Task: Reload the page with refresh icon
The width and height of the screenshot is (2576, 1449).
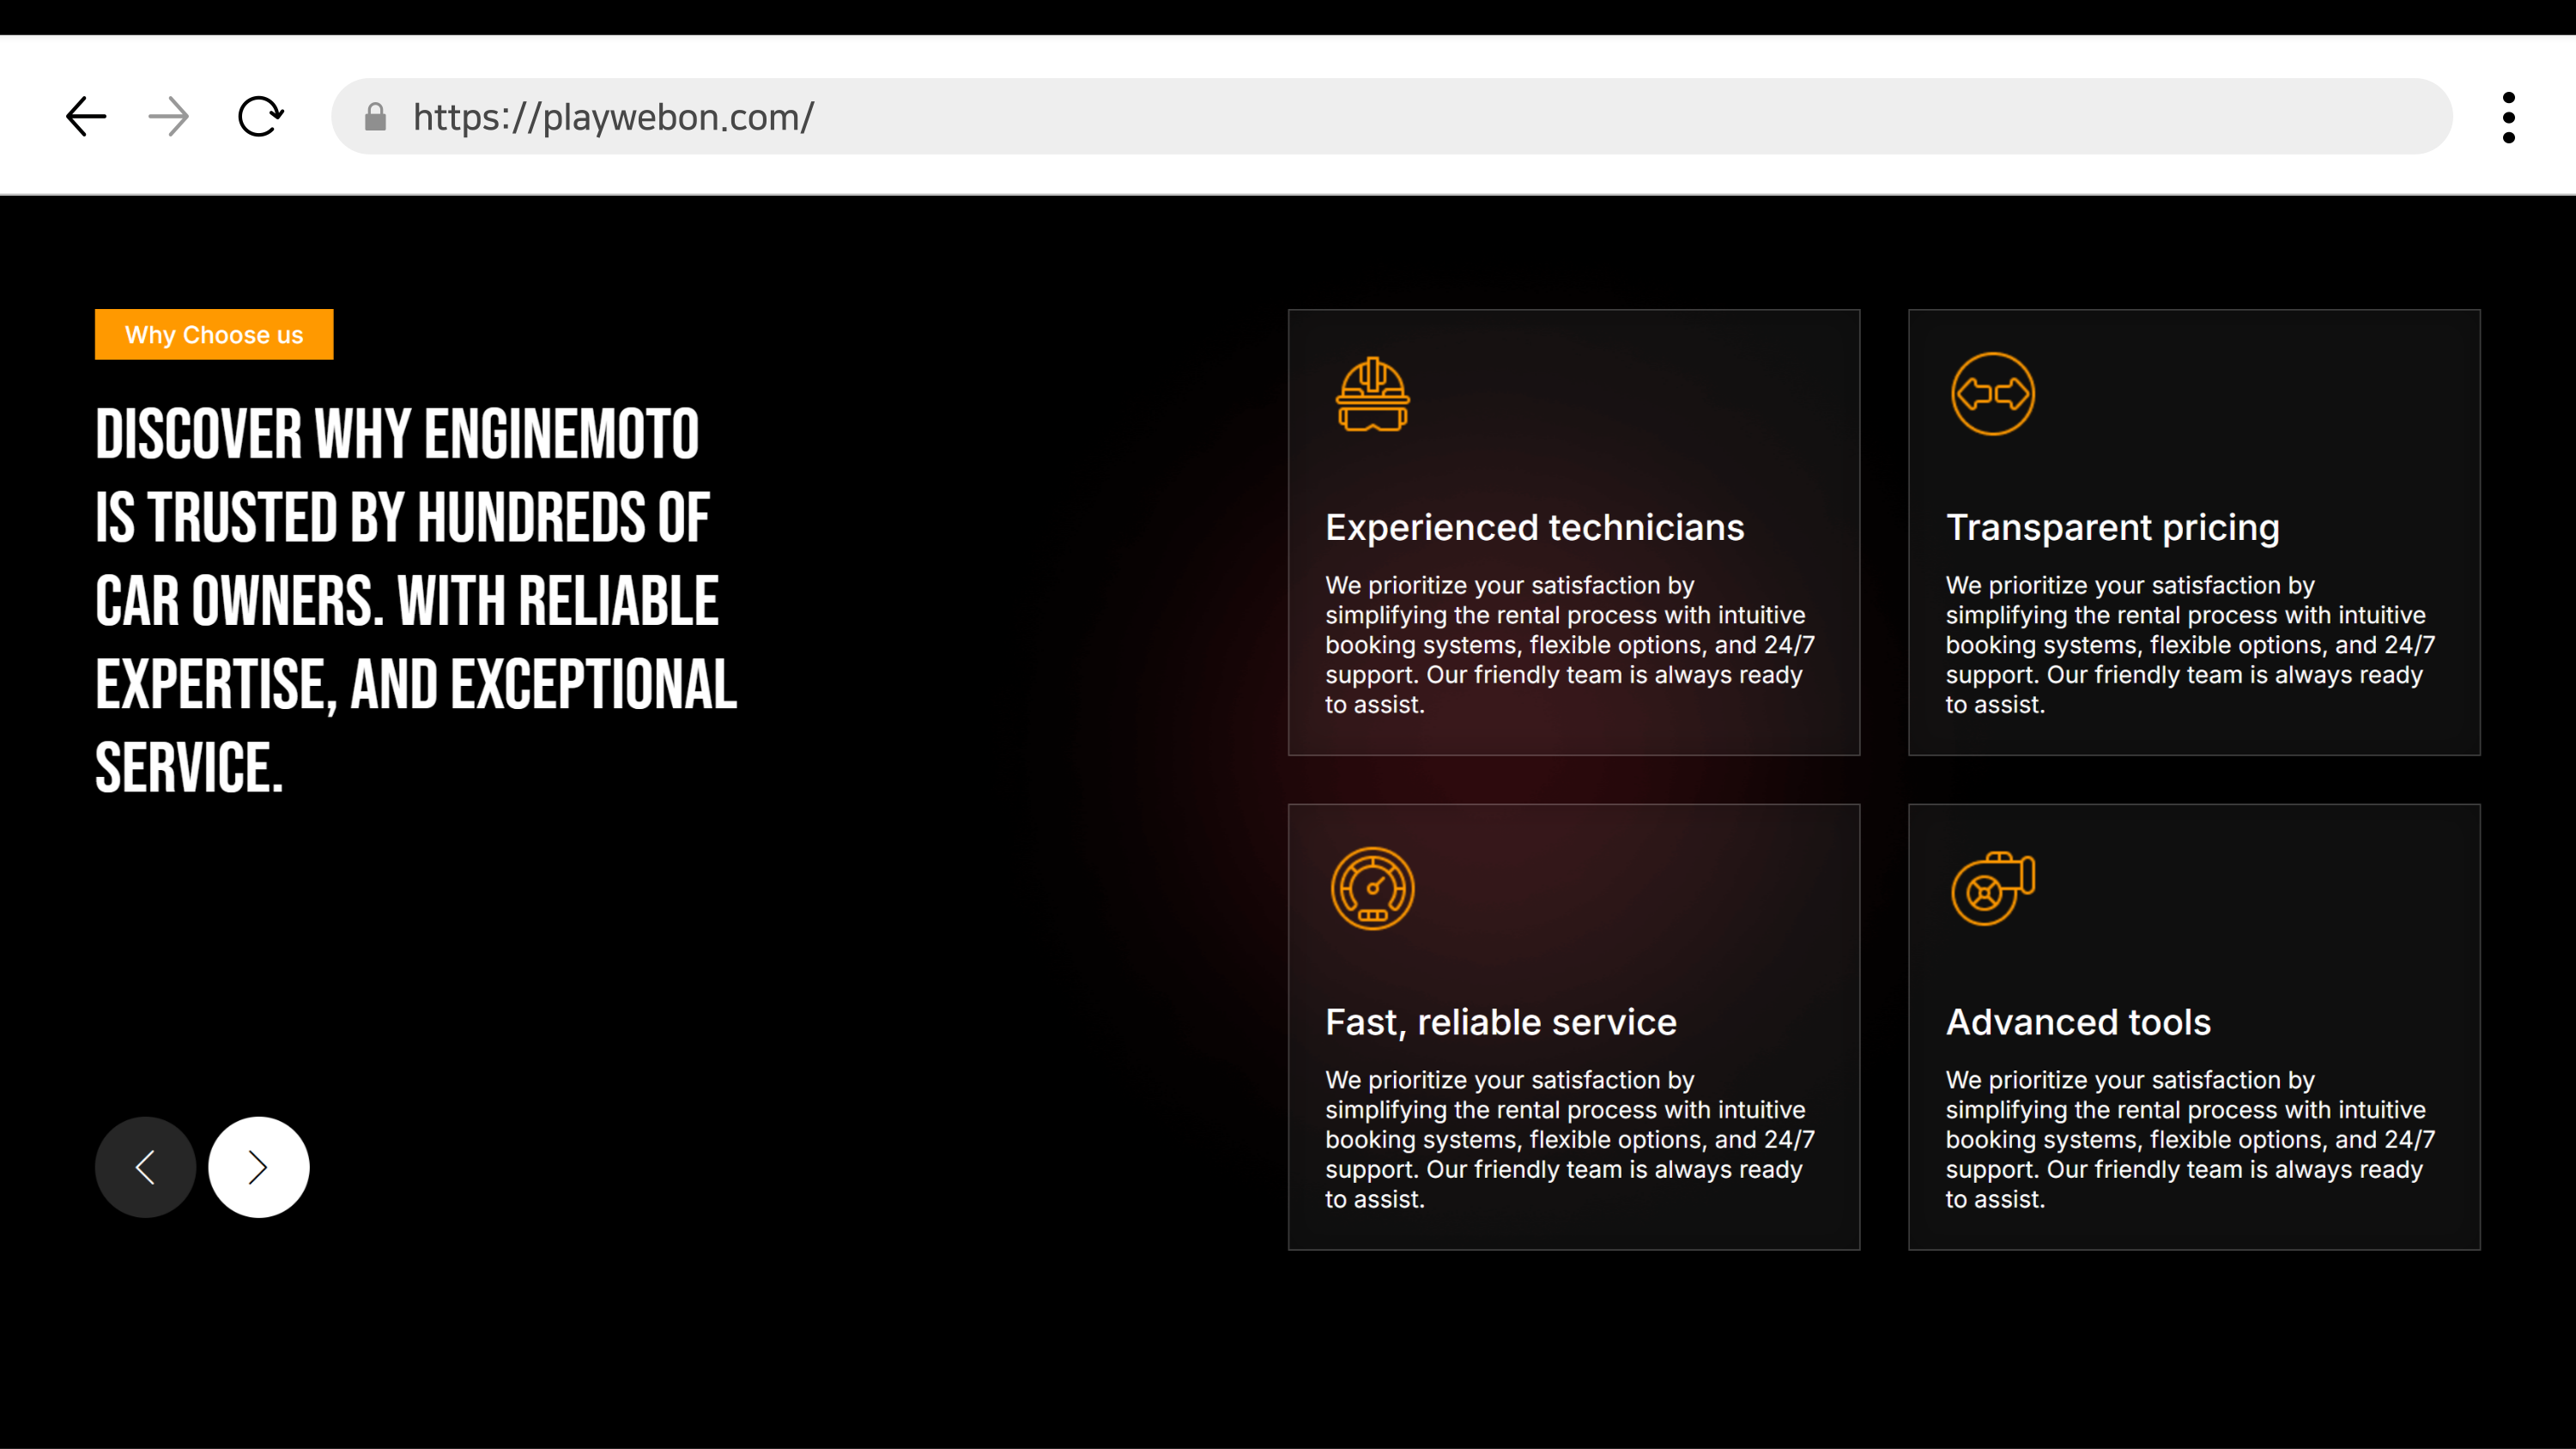Action: tap(261, 117)
